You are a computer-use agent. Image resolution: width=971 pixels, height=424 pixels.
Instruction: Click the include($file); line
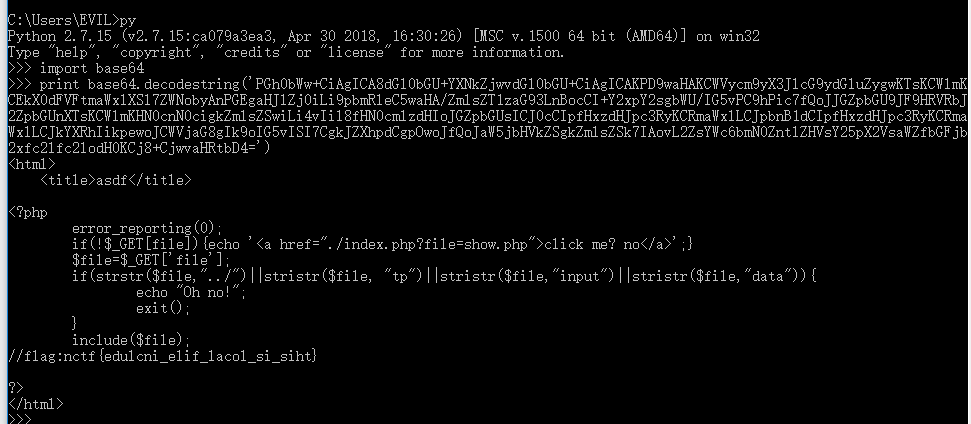130,340
